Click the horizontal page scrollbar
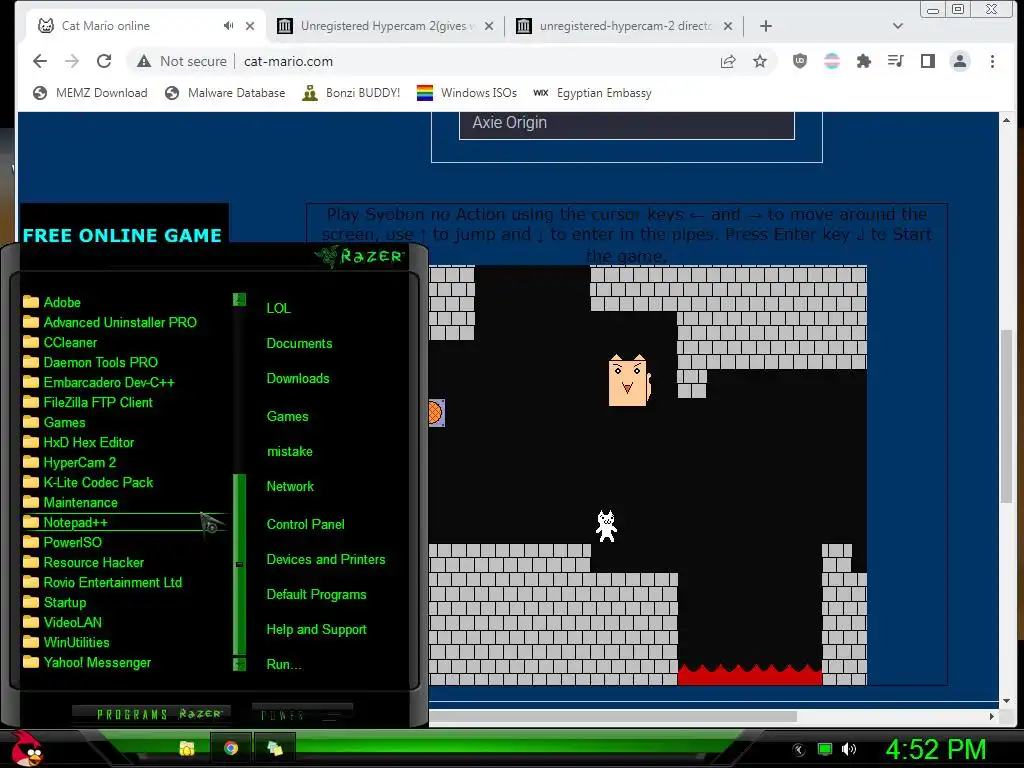Image resolution: width=1024 pixels, height=768 pixels. tap(613, 716)
